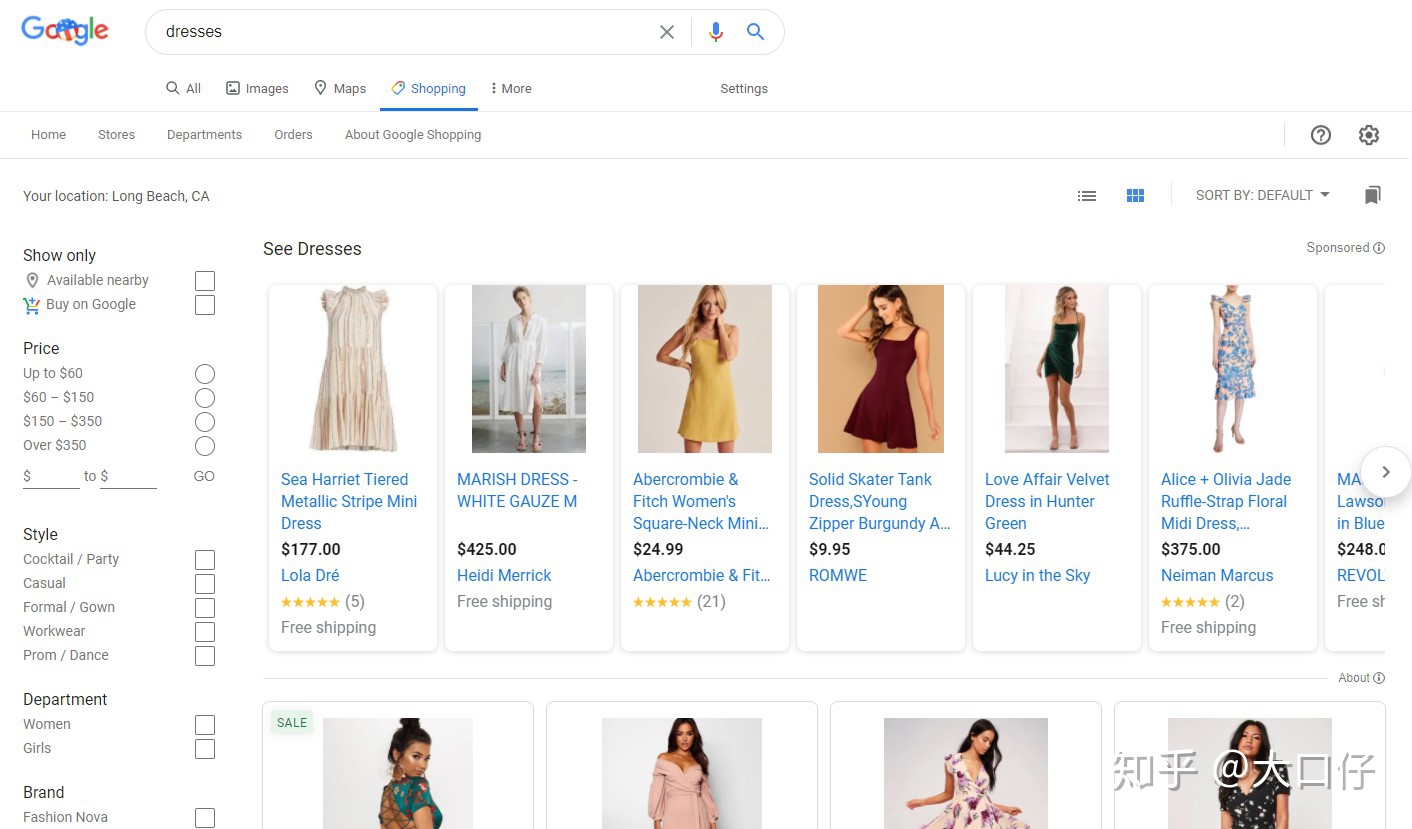Open Alice + Olivia Jade dress link
1412x829 pixels.
pos(1226,501)
